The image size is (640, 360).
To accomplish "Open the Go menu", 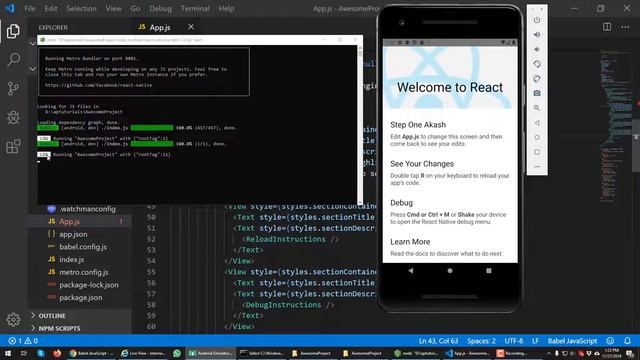I will [x=135, y=9].
